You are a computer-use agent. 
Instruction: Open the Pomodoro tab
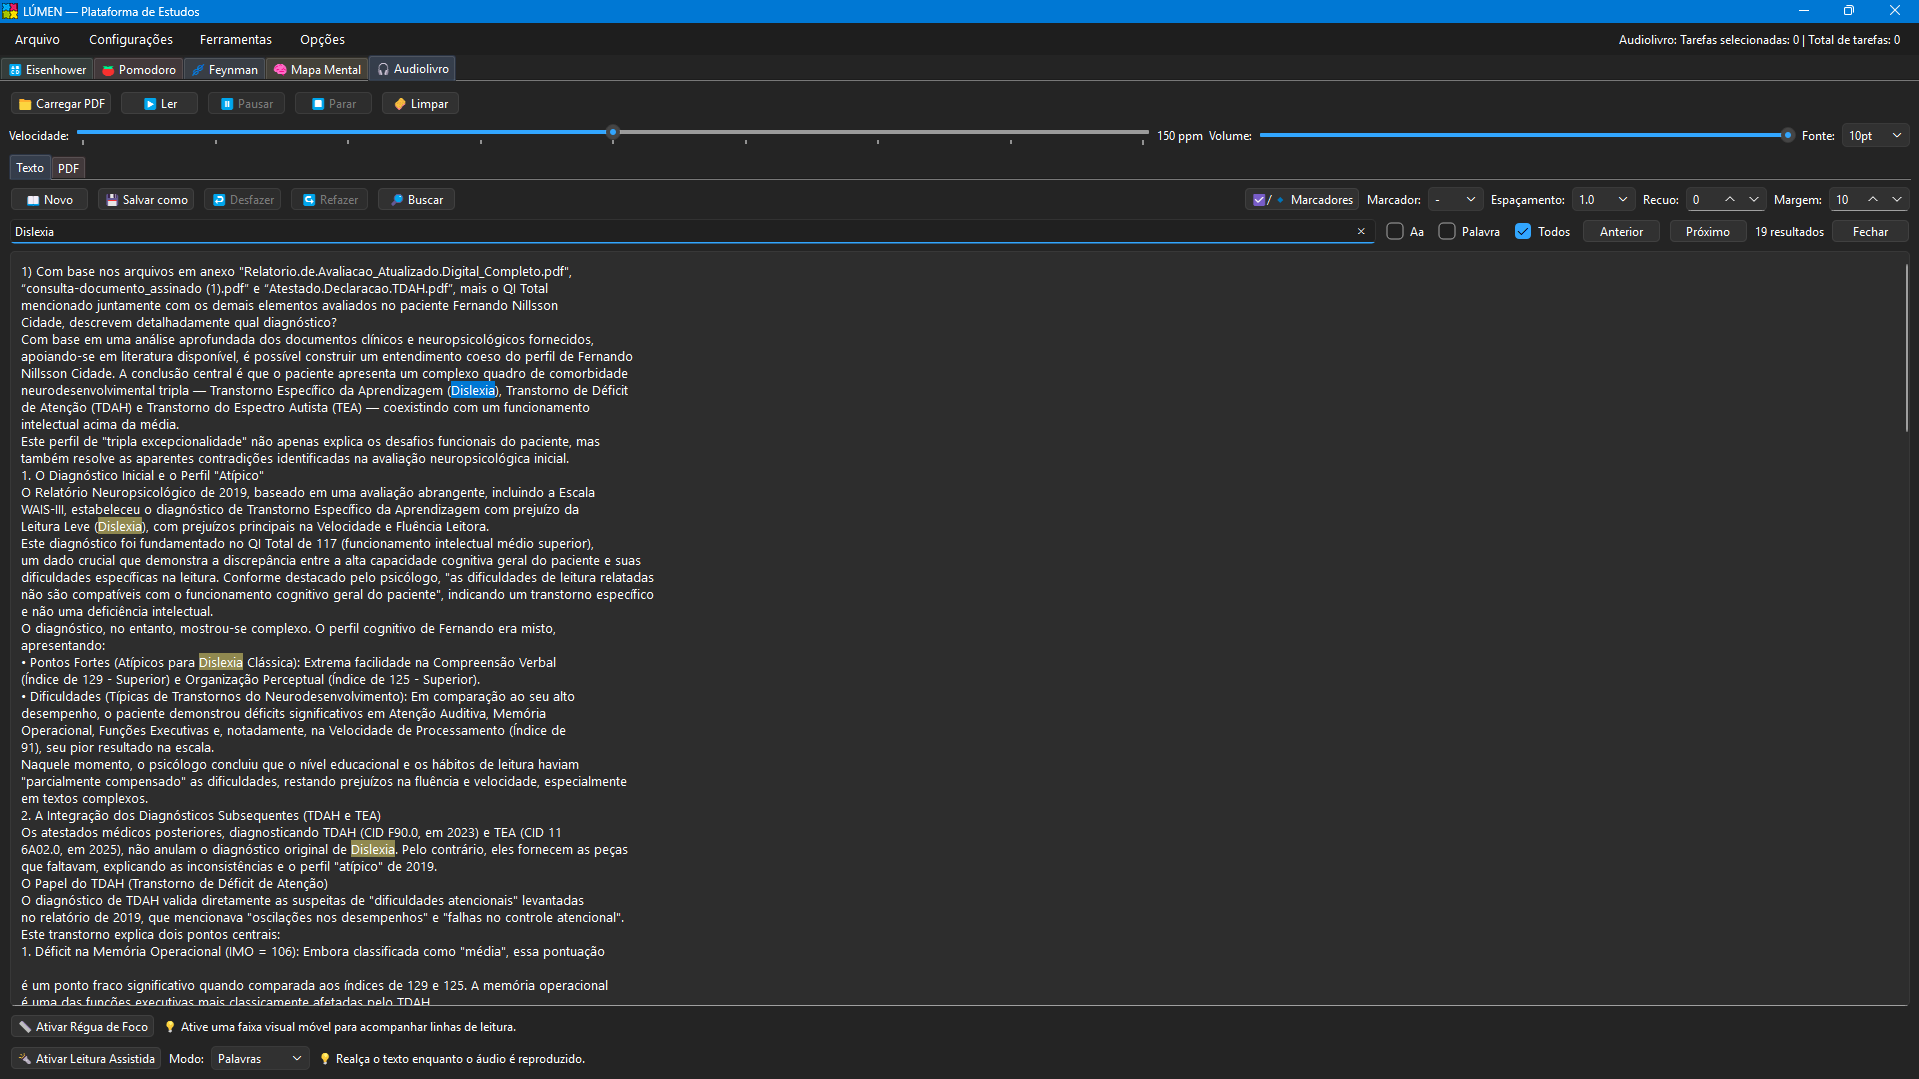[139, 70]
